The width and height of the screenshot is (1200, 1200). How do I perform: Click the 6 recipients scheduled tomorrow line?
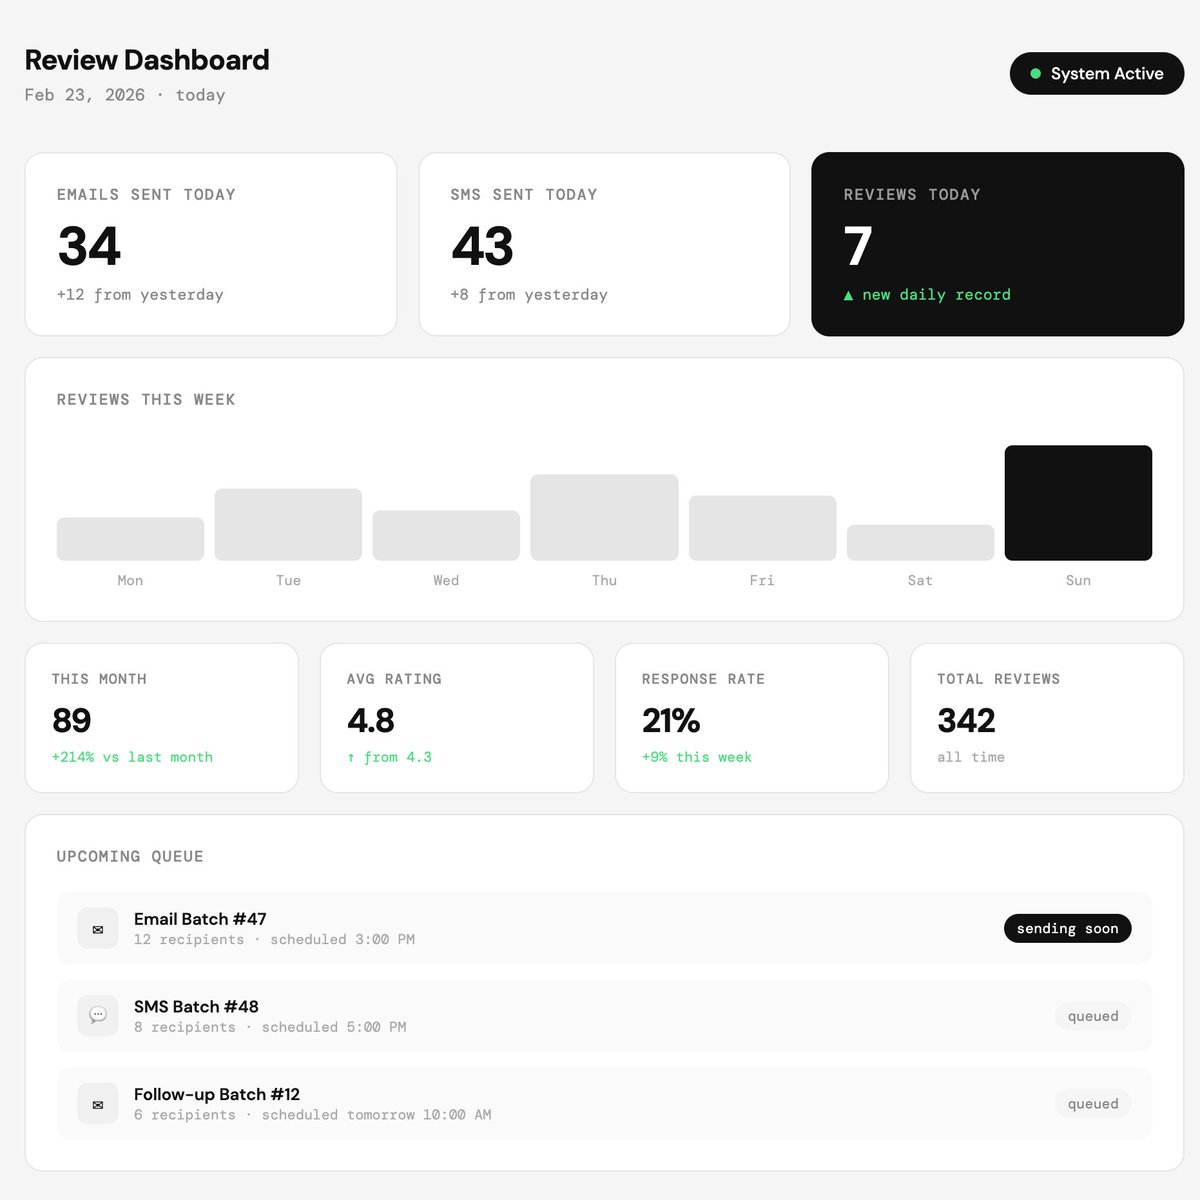pyautogui.click(x=313, y=1115)
